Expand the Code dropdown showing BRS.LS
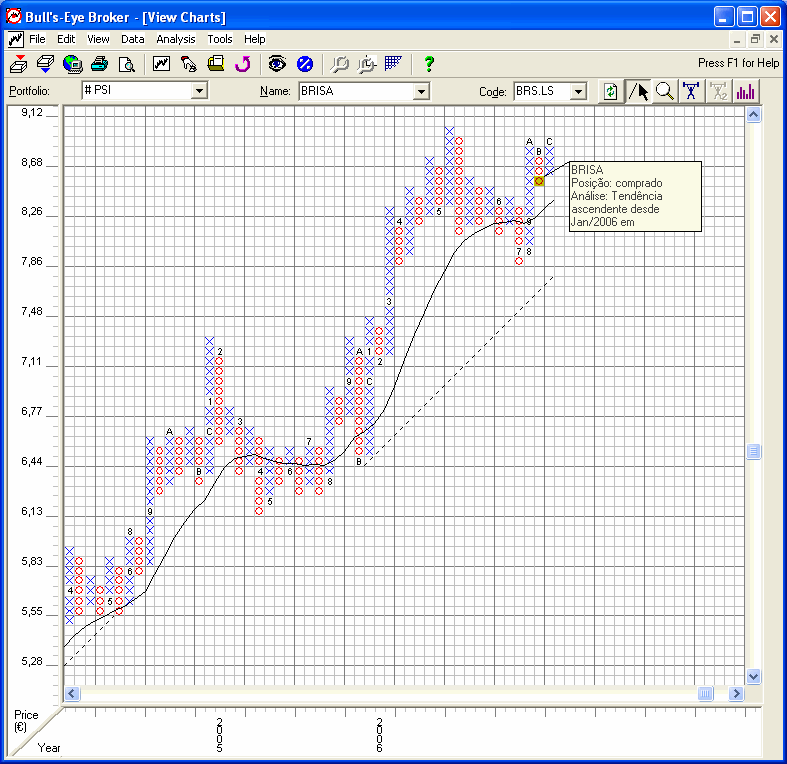Viewport: 787px width, 764px height. pyautogui.click(x=577, y=91)
